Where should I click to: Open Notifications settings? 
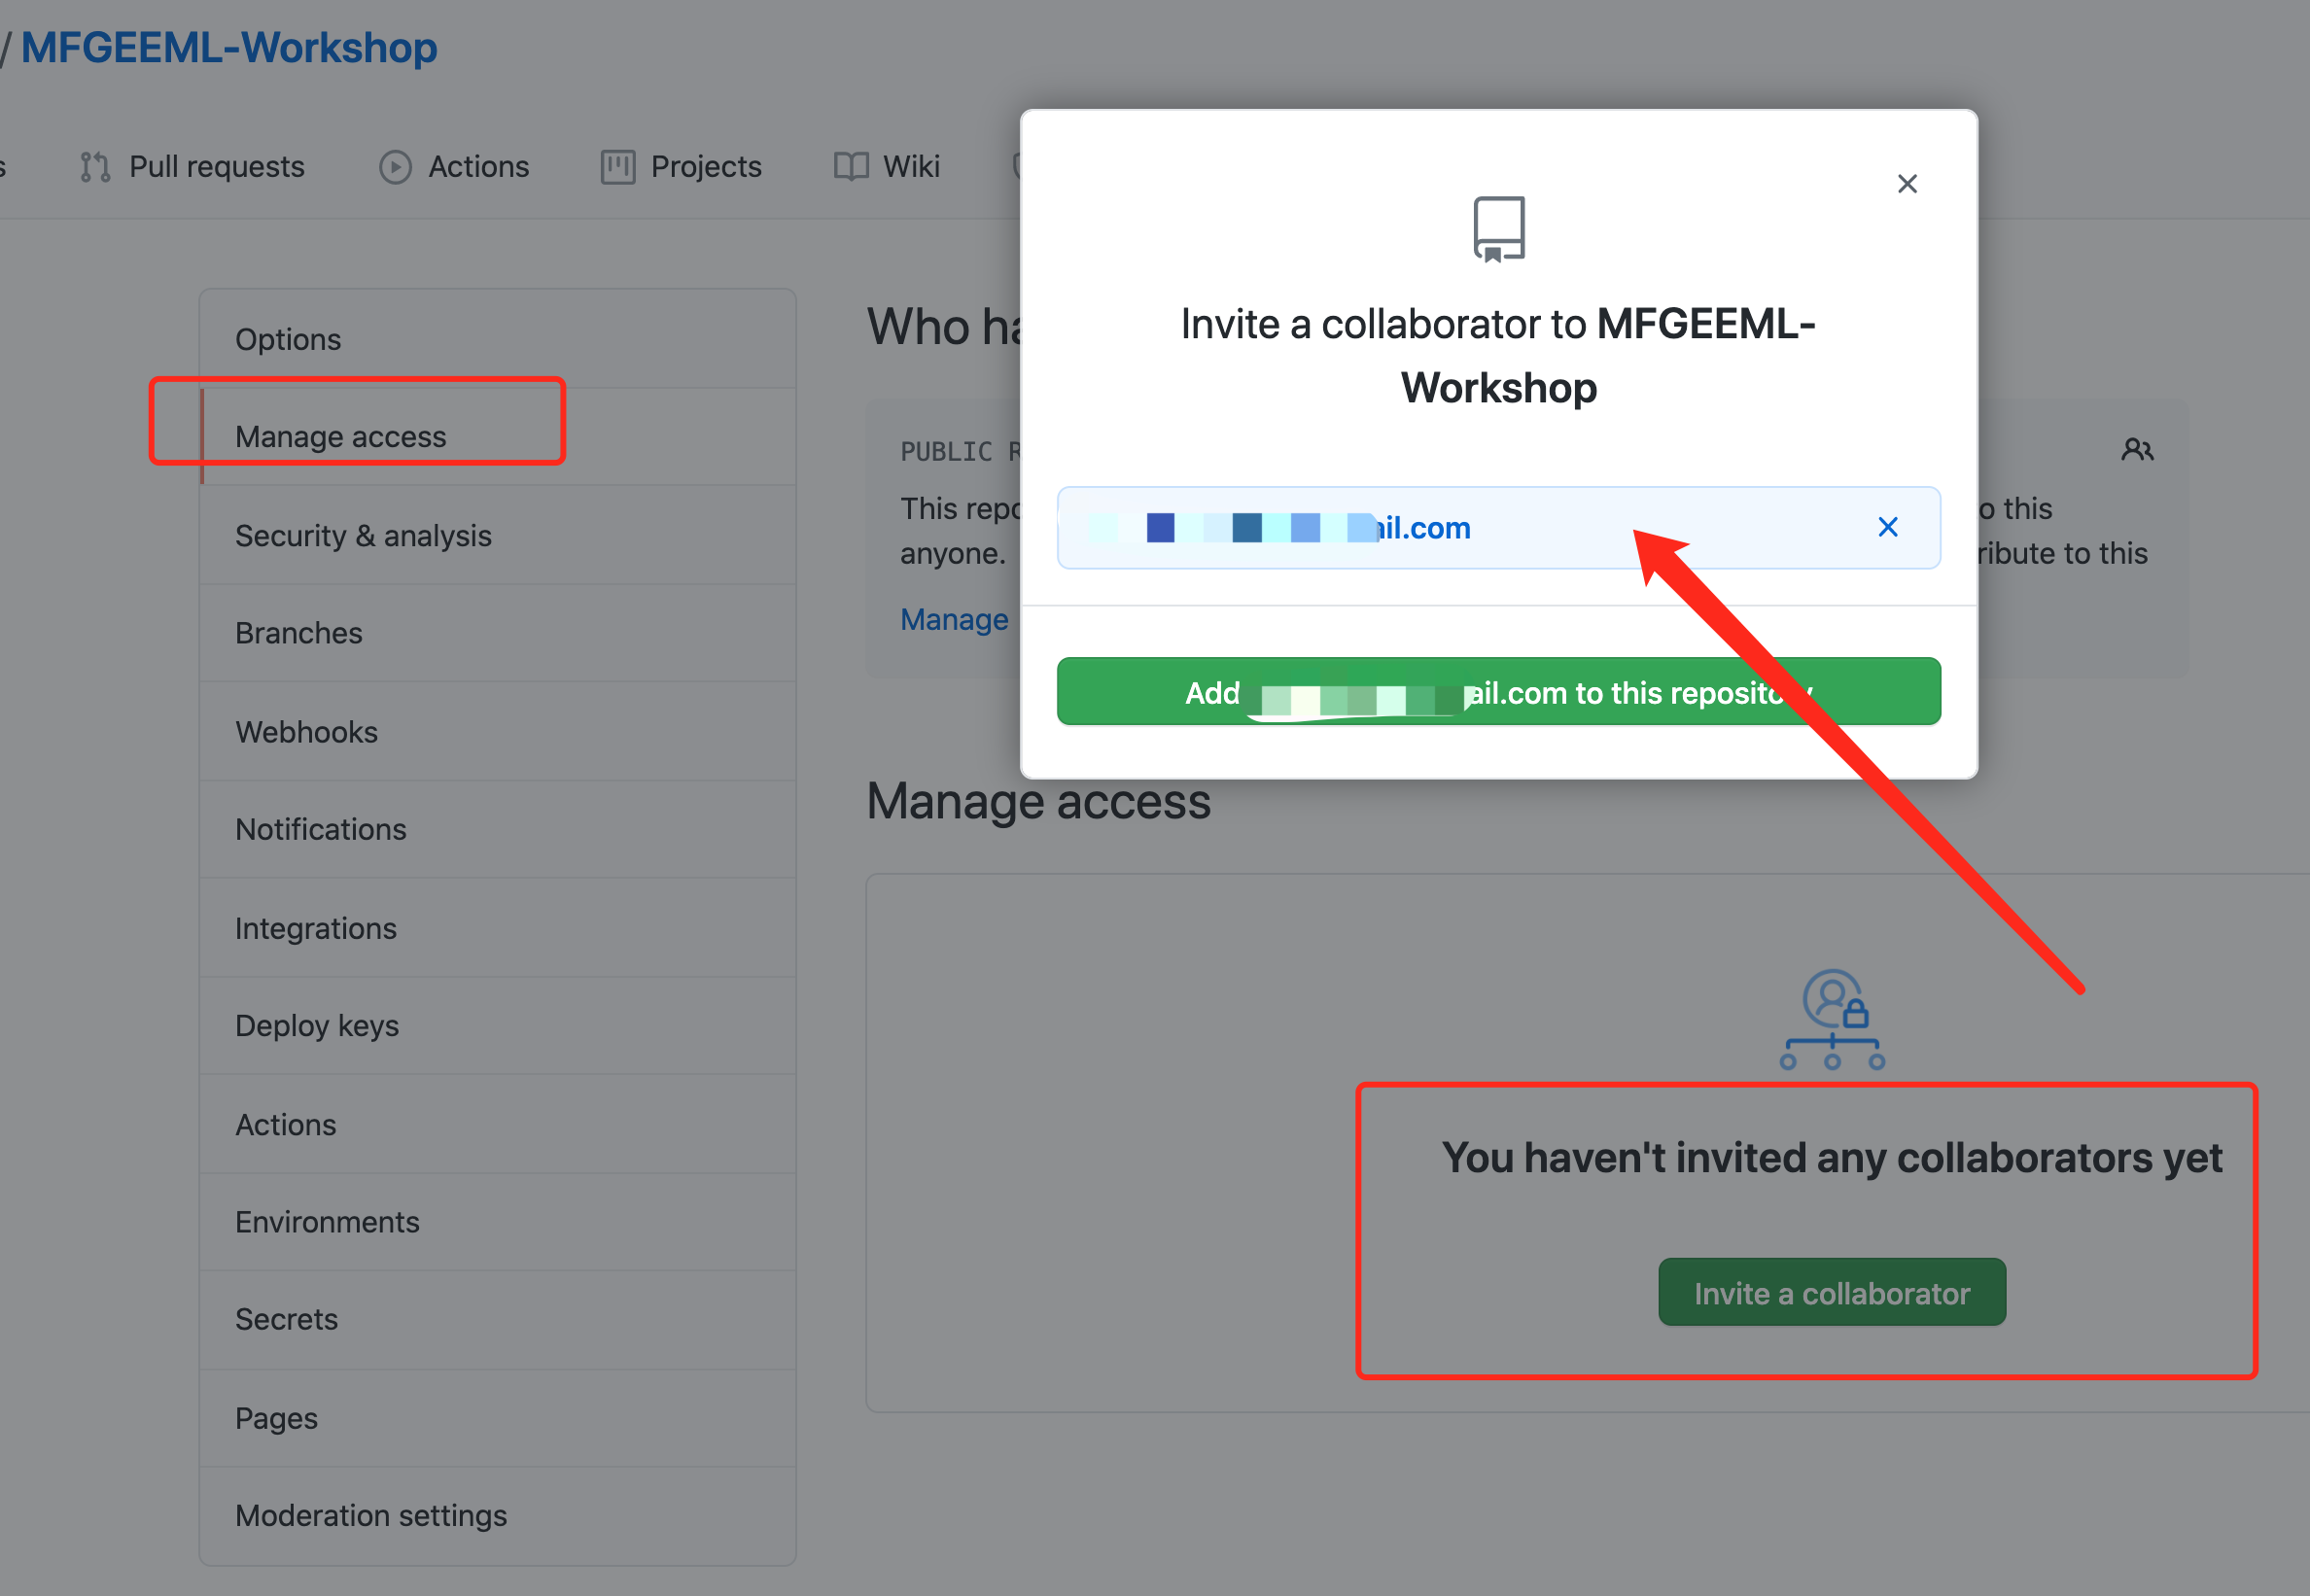coord(498,829)
